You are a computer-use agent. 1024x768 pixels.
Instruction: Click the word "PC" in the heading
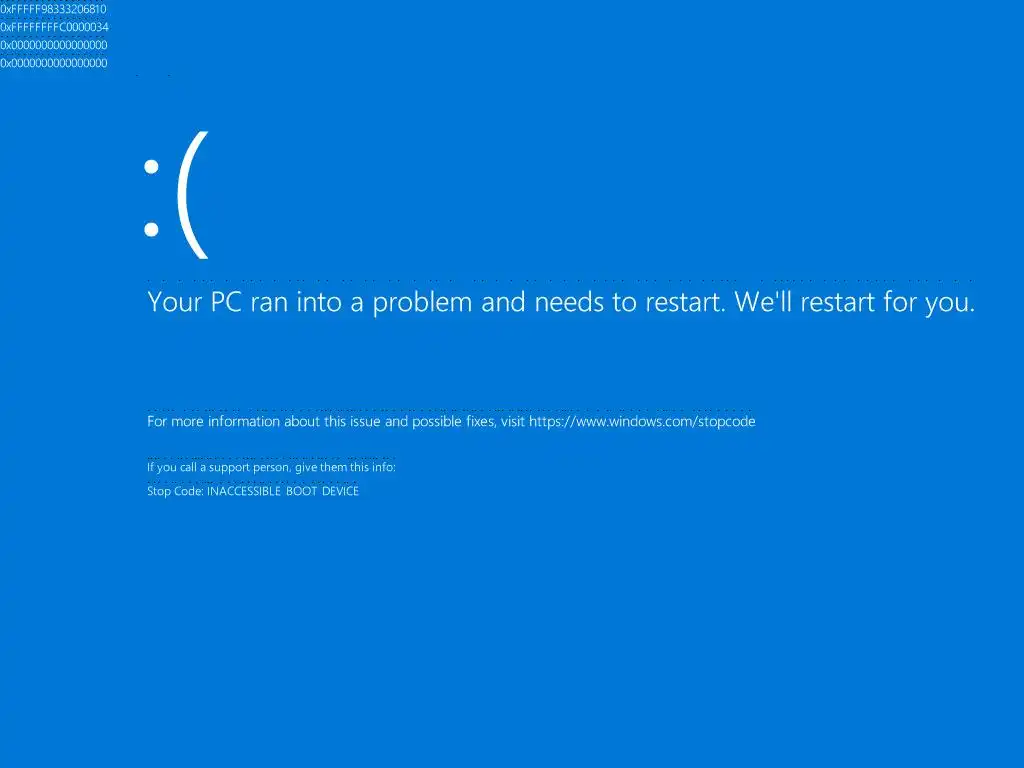tap(226, 302)
